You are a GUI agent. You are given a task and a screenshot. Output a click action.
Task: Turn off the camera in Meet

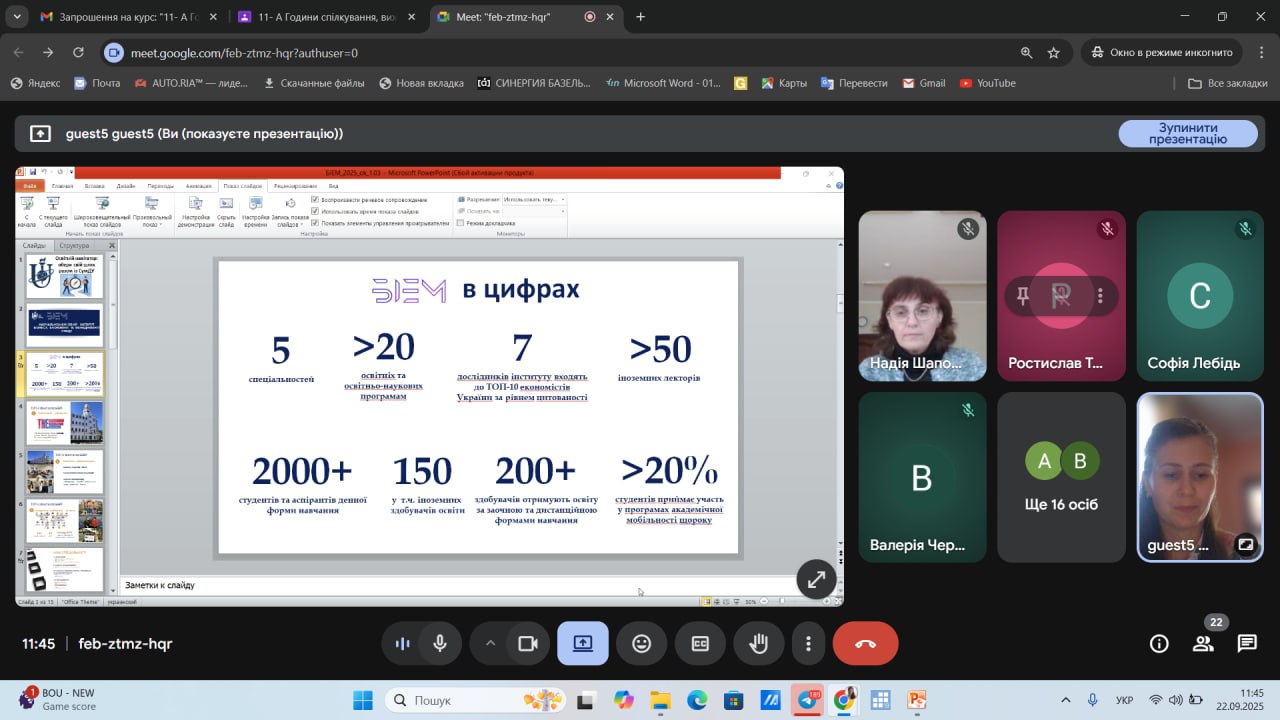coord(528,644)
